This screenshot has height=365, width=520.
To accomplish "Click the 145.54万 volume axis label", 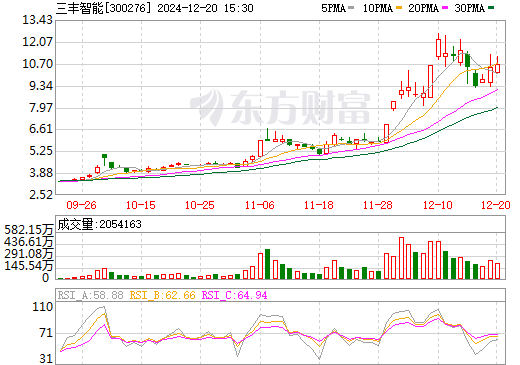I will click(x=29, y=266).
